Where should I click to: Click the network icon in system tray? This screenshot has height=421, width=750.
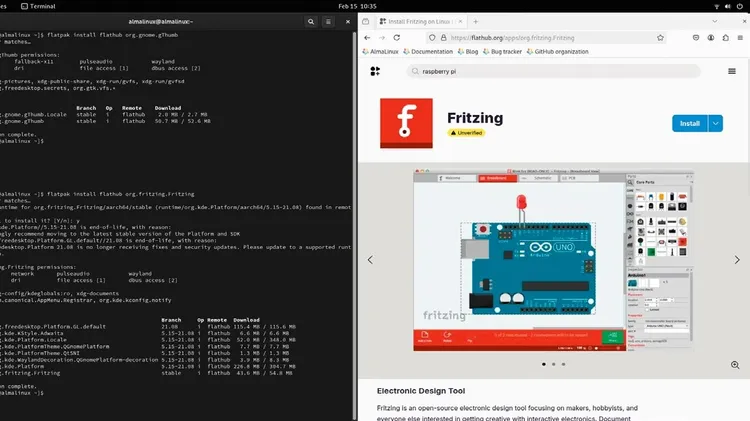point(717,6)
